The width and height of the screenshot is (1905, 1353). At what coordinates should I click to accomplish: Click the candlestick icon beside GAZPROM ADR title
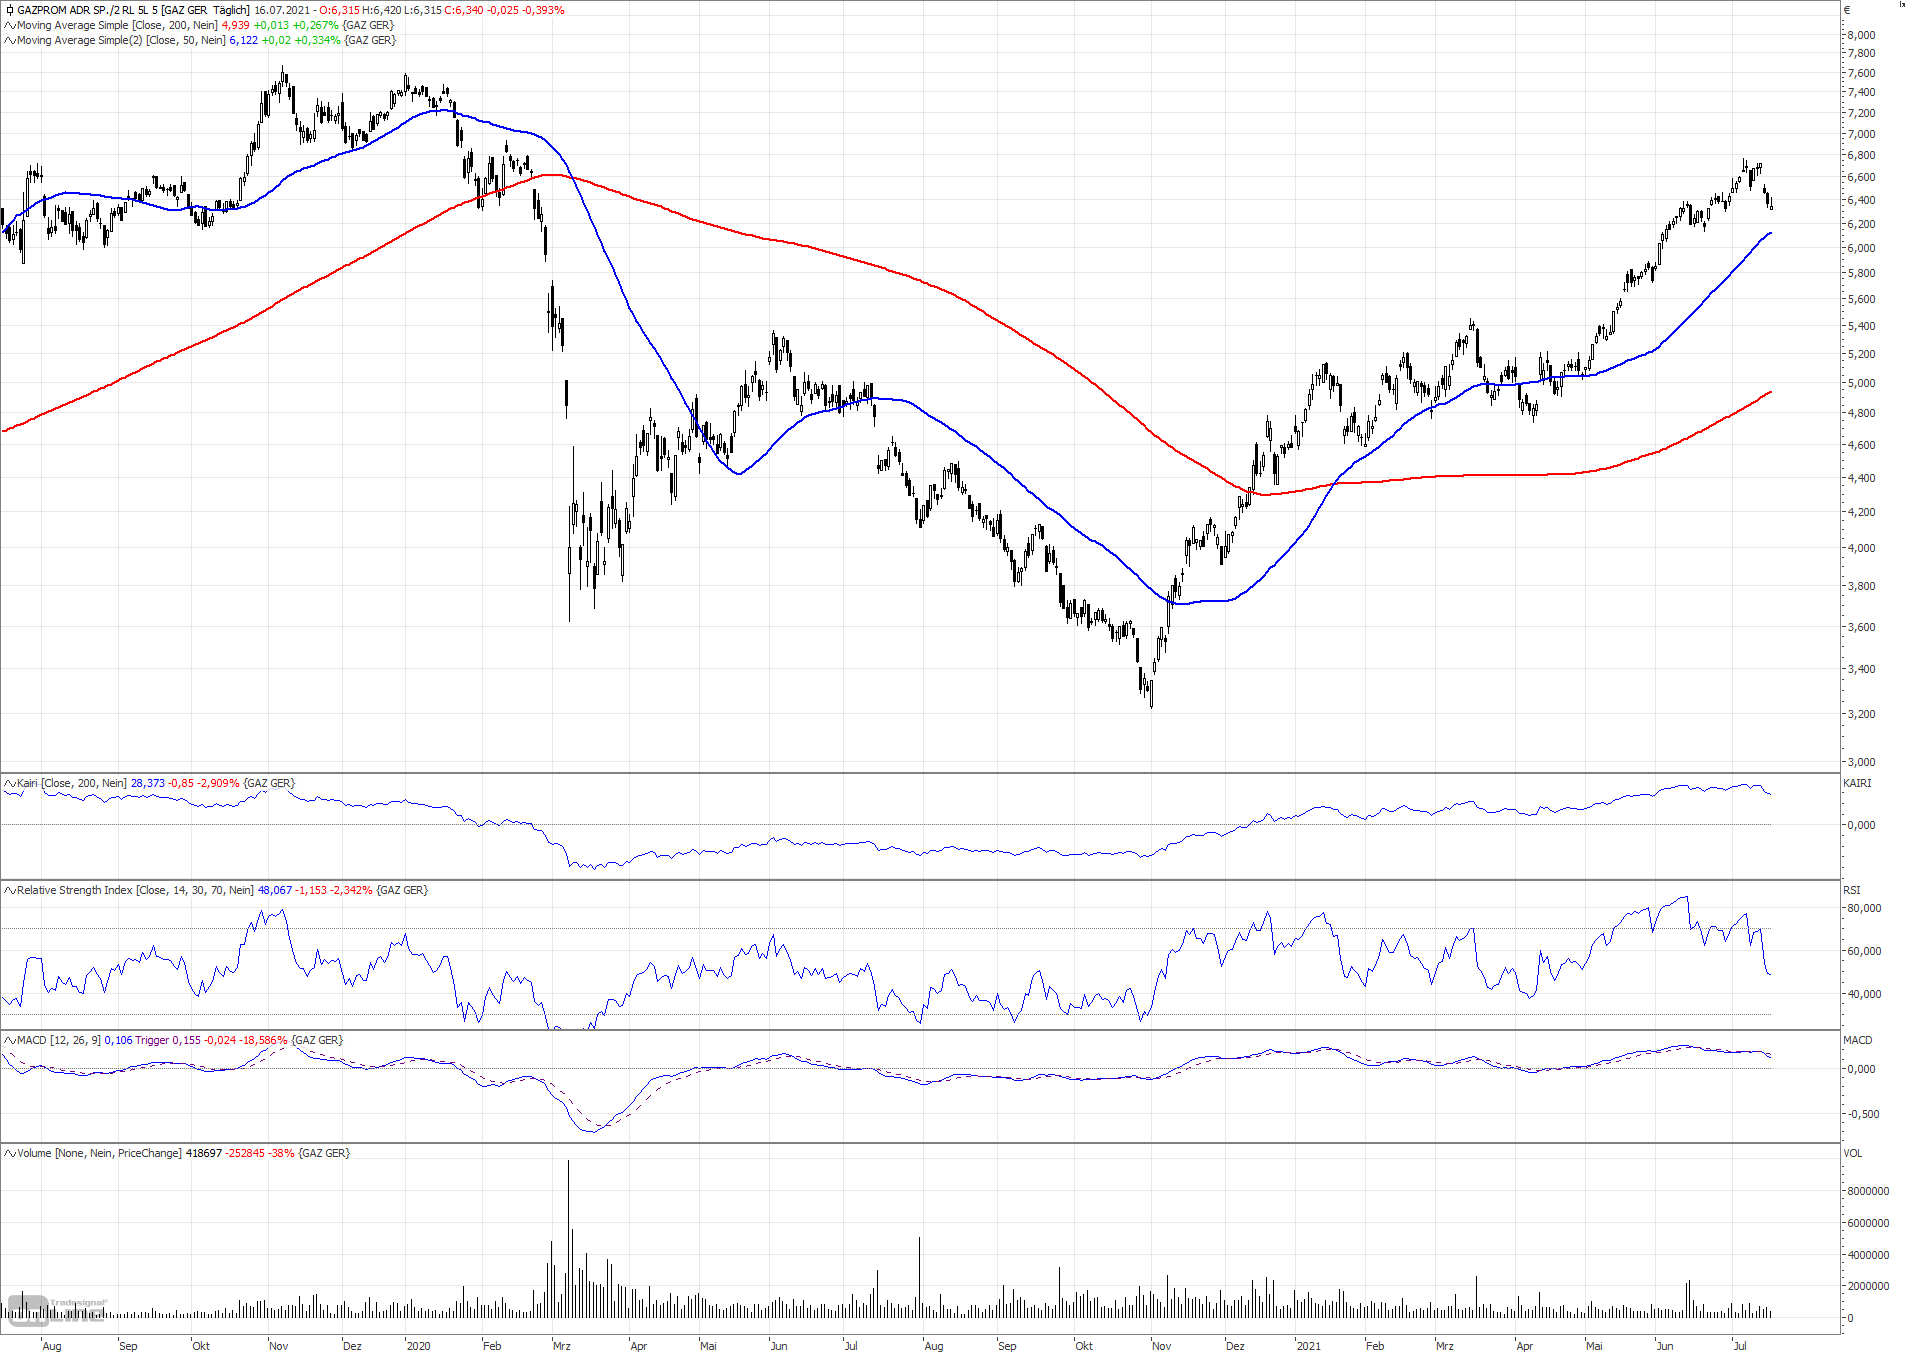(9, 10)
